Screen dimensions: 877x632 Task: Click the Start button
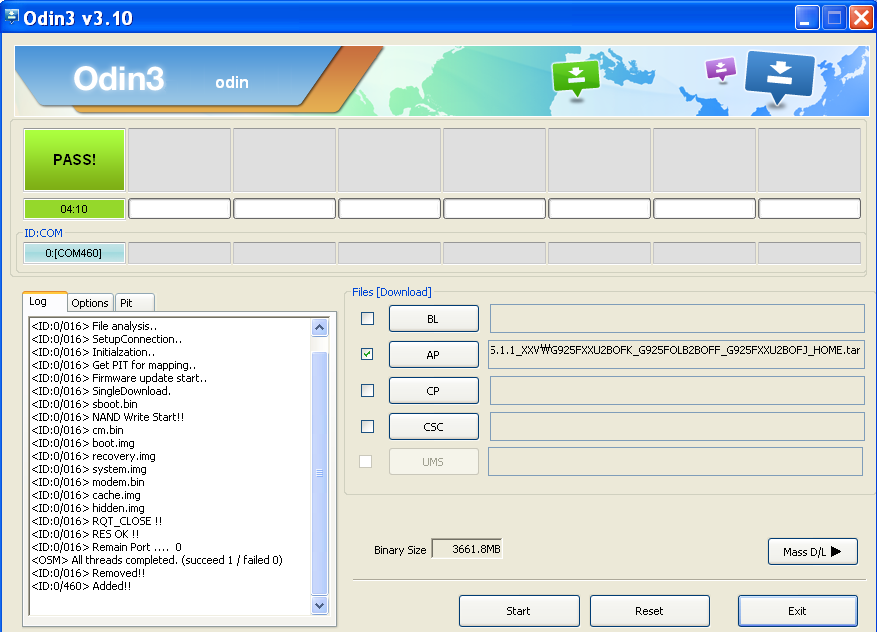click(x=519, y=611)
